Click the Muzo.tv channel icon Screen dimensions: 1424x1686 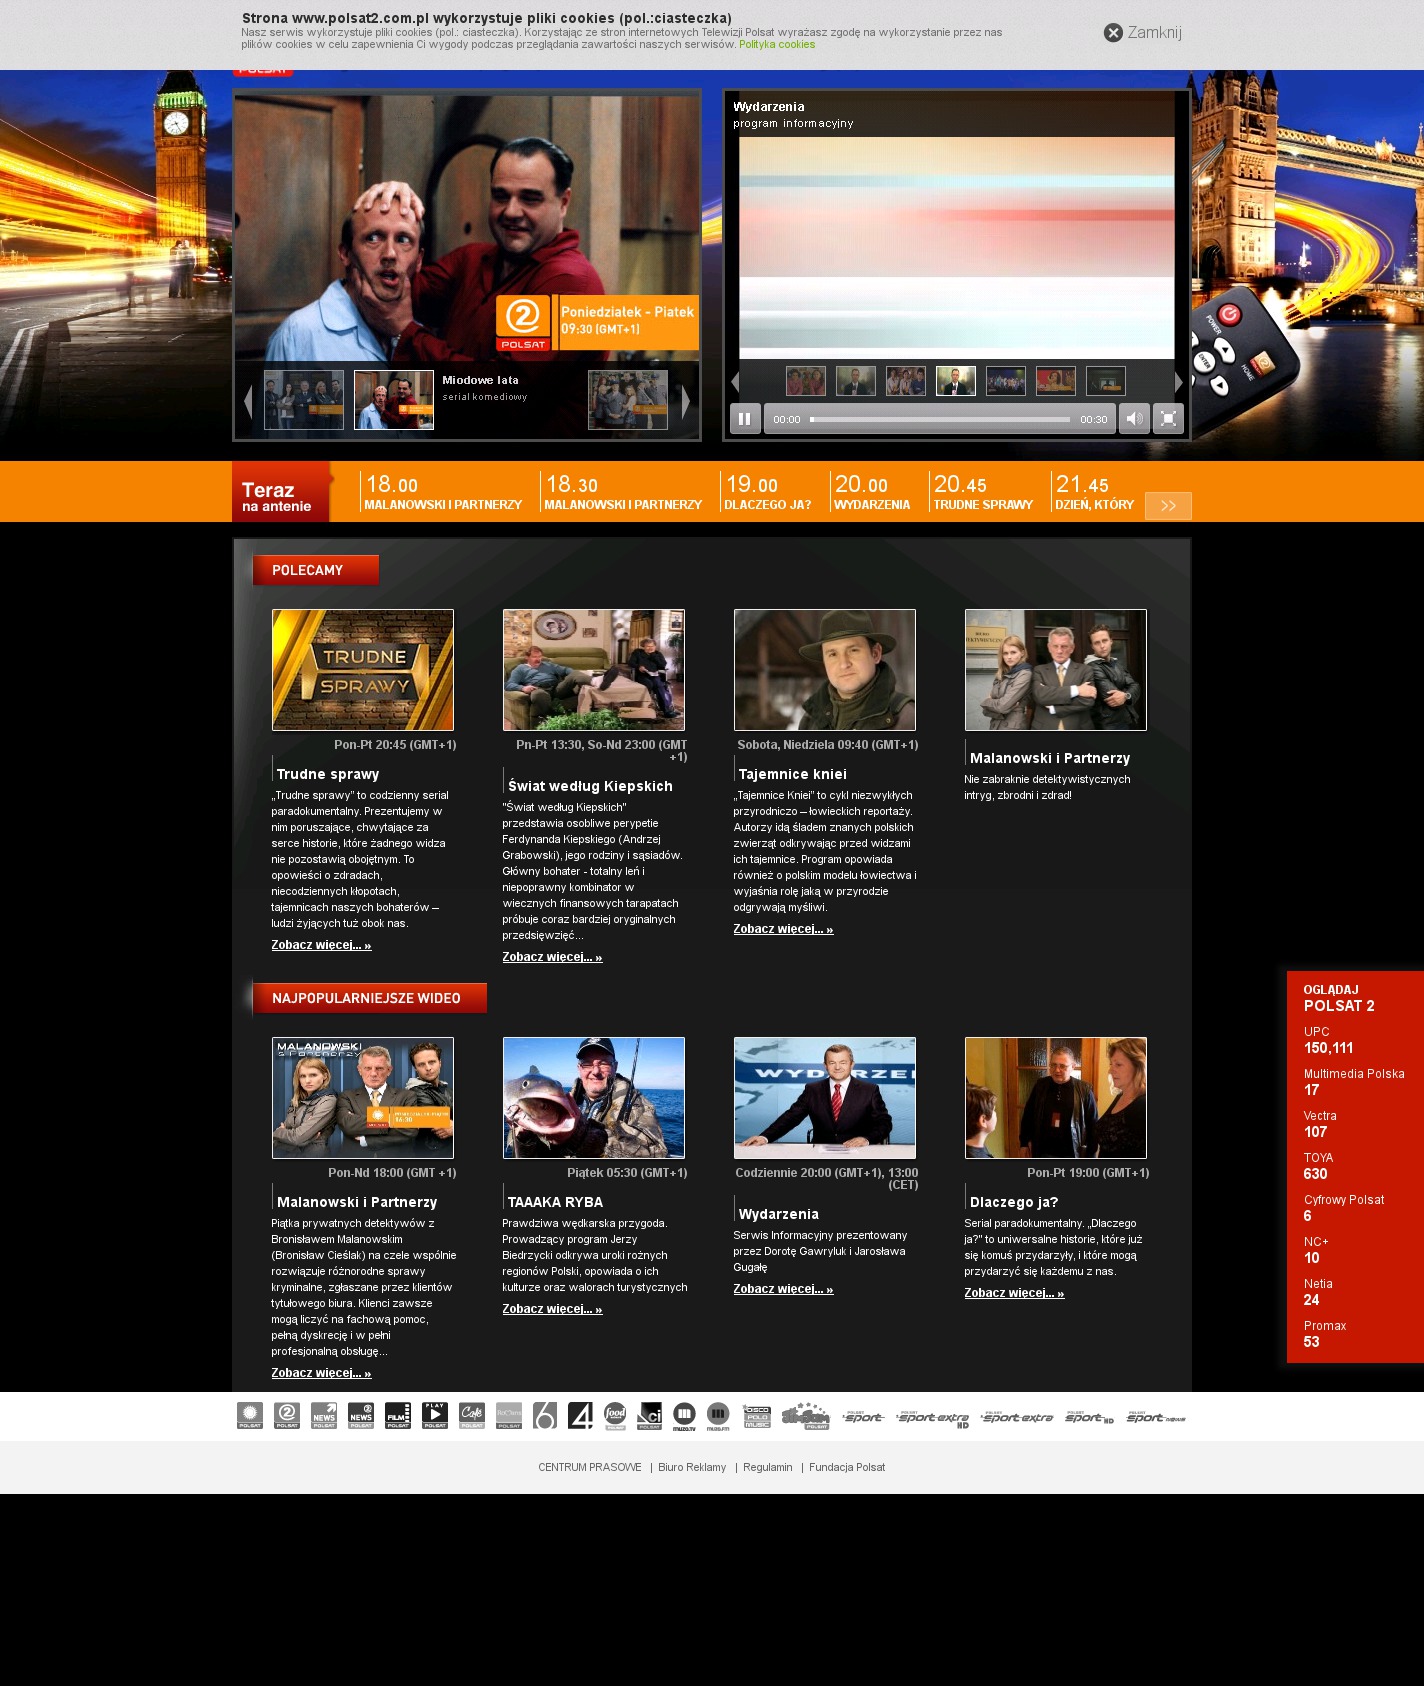point(684,1416)
